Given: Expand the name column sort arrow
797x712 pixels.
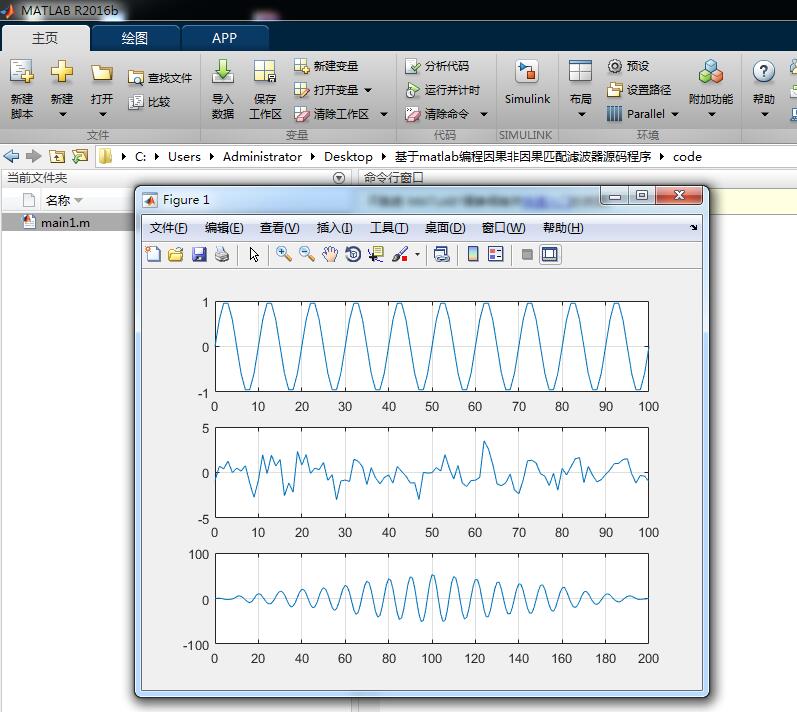Looking at the screenshot, I should [79, 200].
